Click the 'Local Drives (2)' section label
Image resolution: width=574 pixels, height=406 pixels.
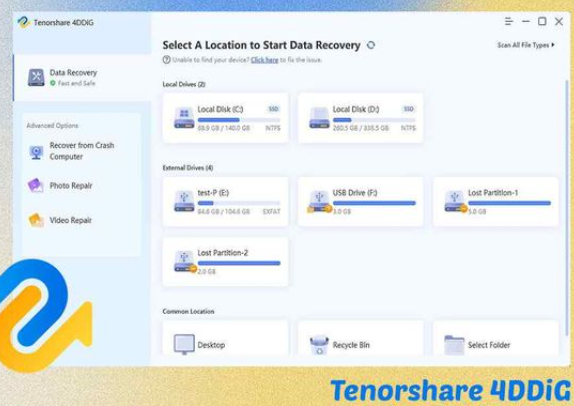click(184, 84)
